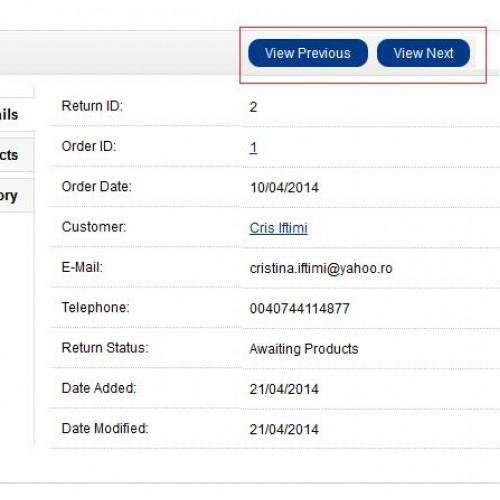
Task: Click the Return Status label
Action: pyautogui.click(x=105, y=348)
